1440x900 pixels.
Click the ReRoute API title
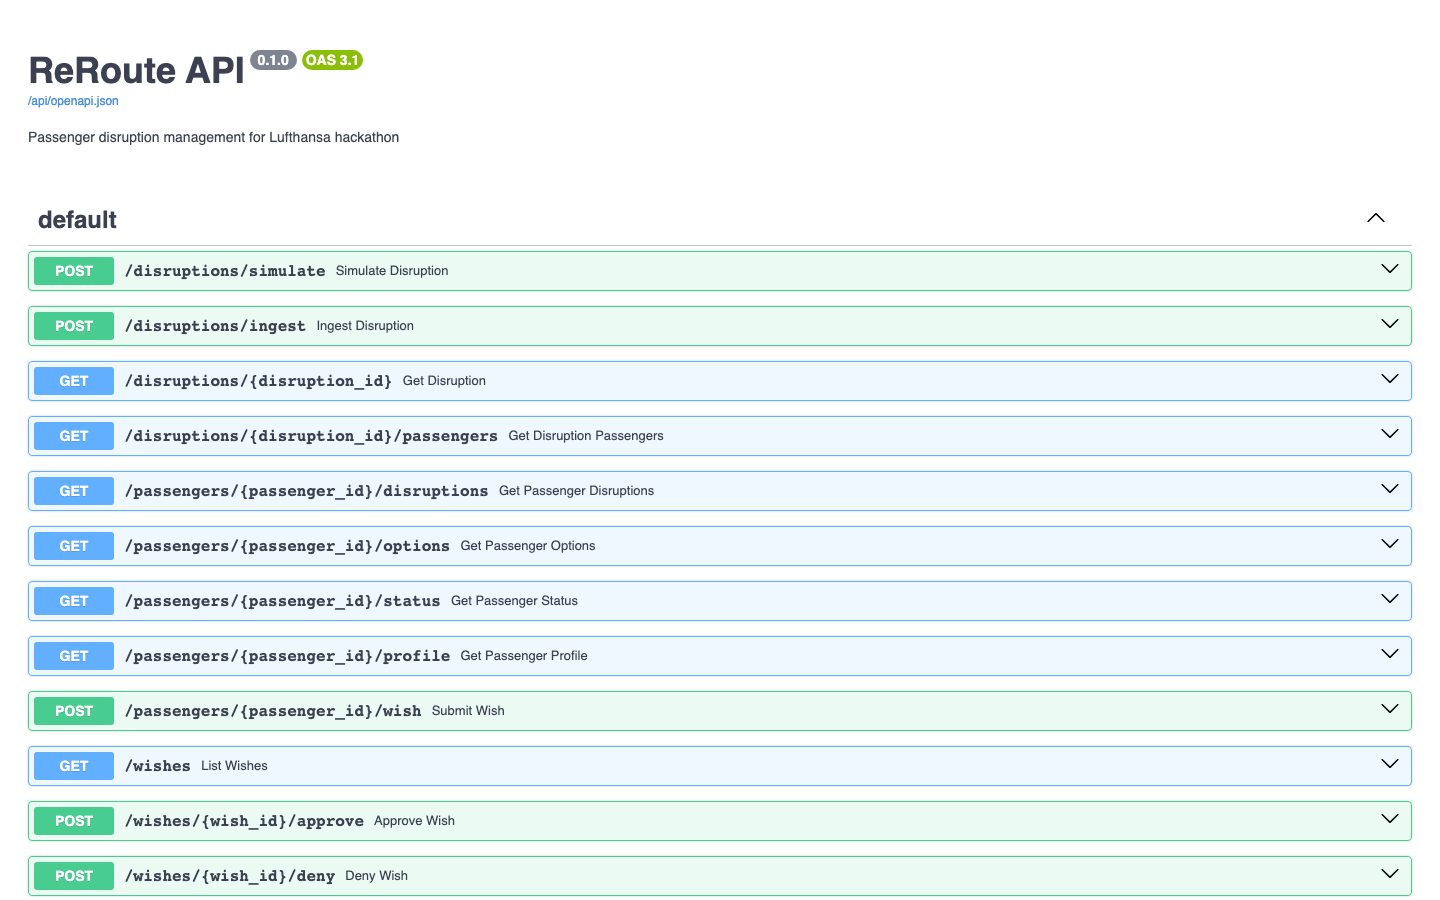(x=135, y=70)
